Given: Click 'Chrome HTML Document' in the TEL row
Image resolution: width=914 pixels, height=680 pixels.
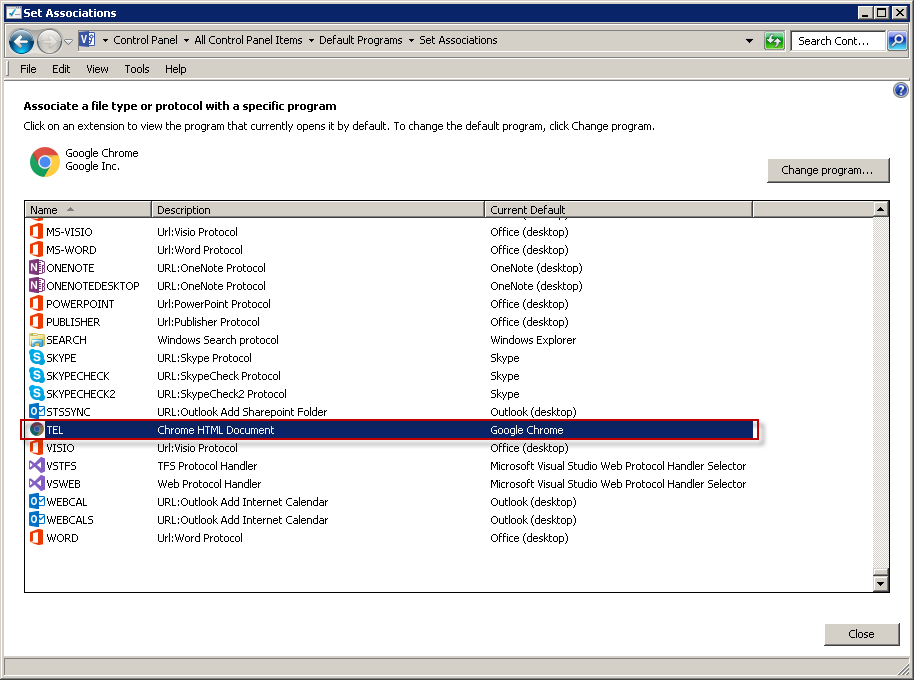Looking at the screenshot, I should point(216,430).
